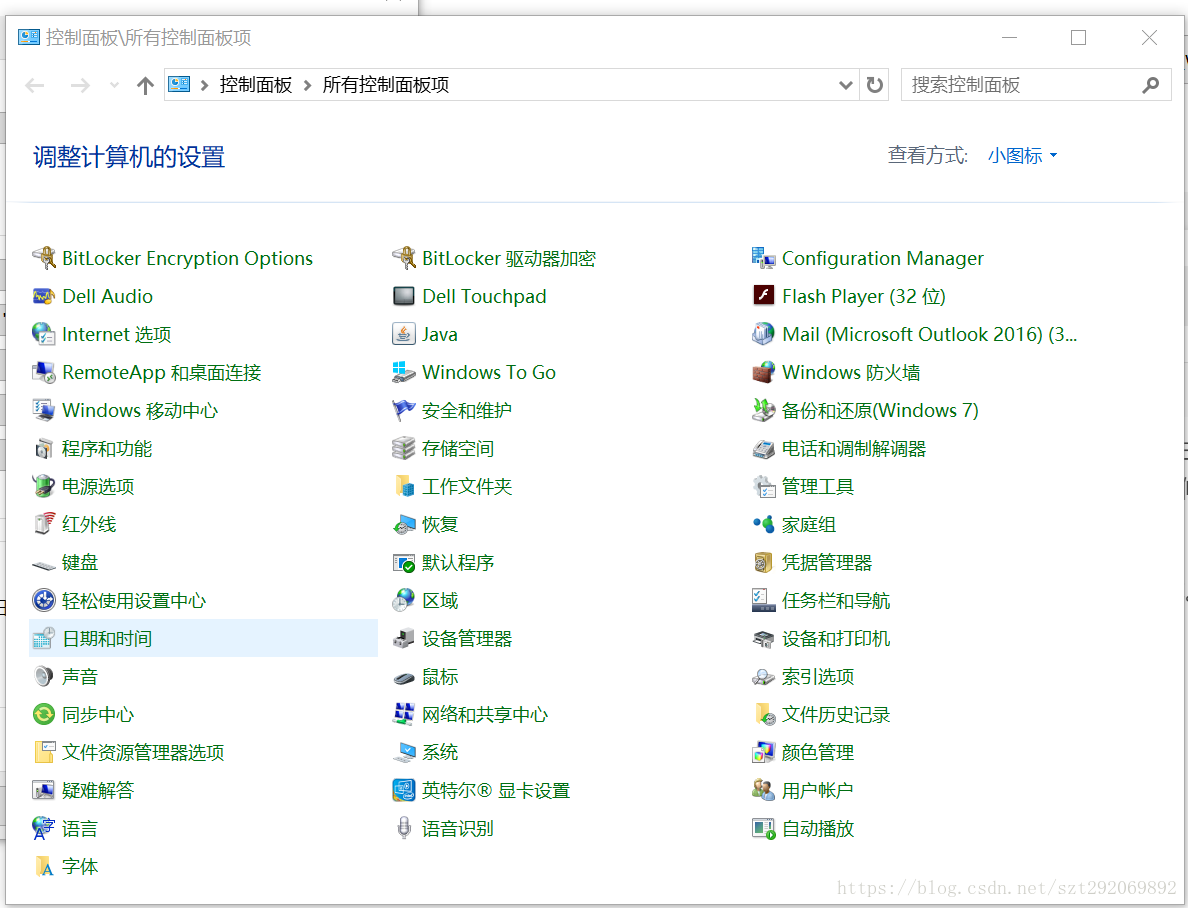Expand chevron after 控制面板 breadcrumb
The width and height of the screenshot is (1188, 908).
[308, 85]
